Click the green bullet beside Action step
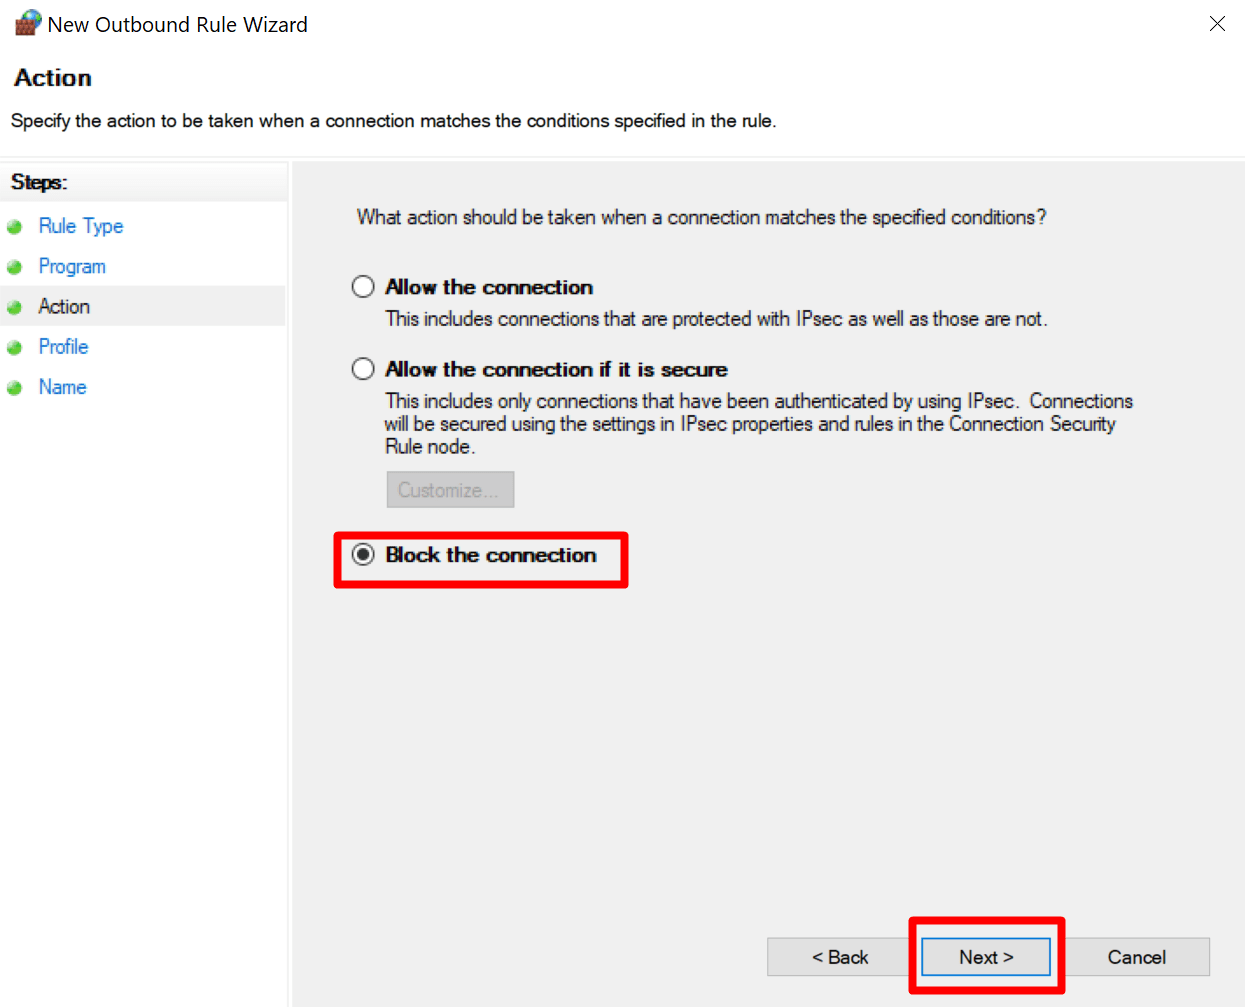 tap(15, 307)
